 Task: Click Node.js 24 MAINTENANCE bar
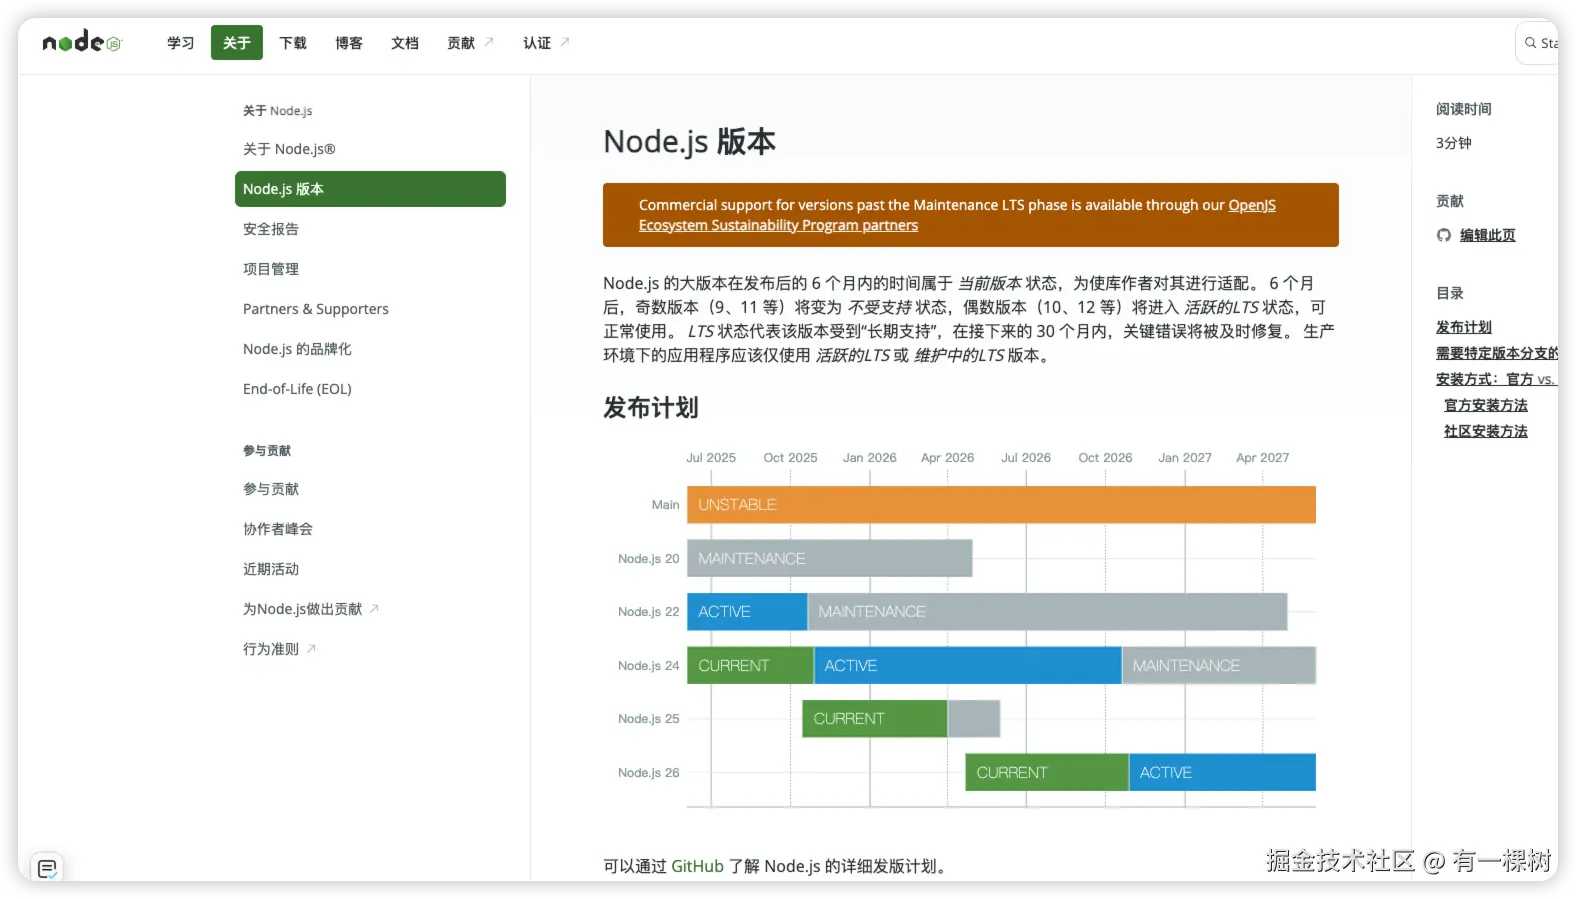tap(1219, 665)
